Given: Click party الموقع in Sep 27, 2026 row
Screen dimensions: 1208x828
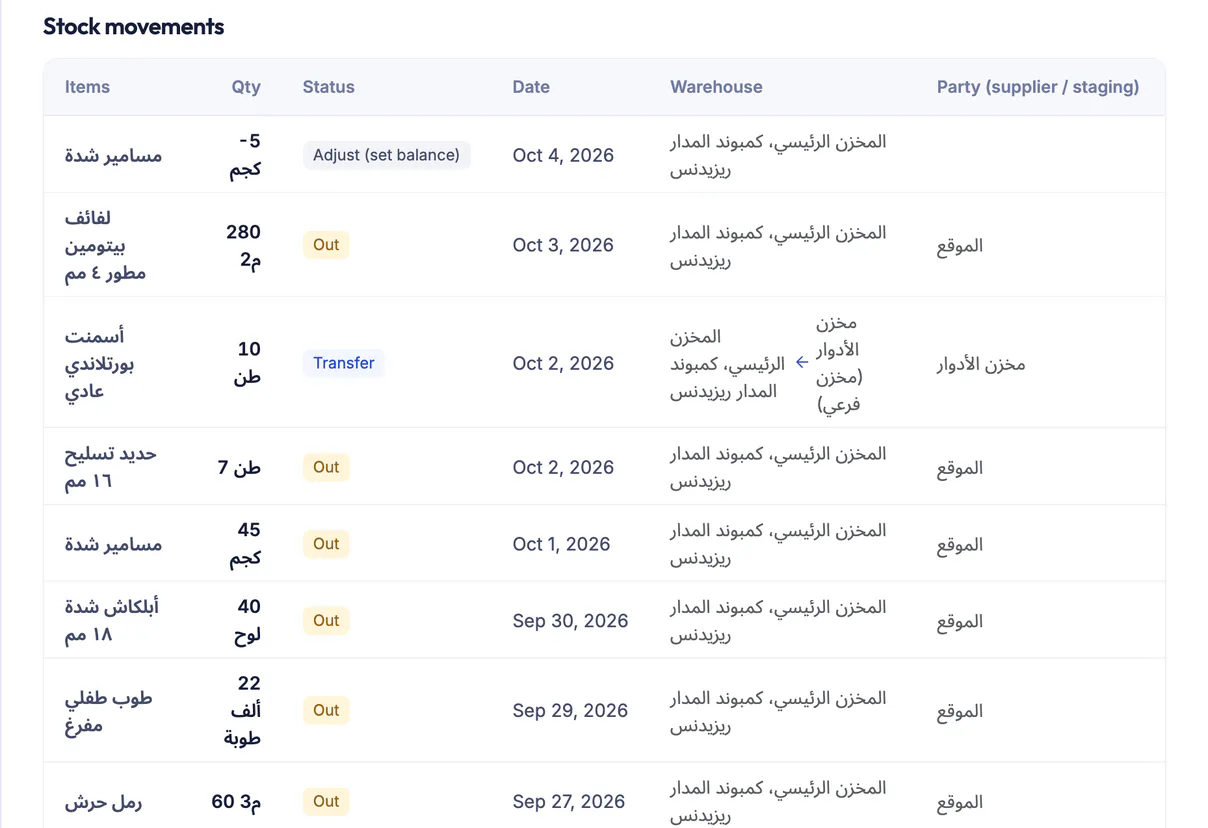Looking at the screenshot, I should pos(960,802).
